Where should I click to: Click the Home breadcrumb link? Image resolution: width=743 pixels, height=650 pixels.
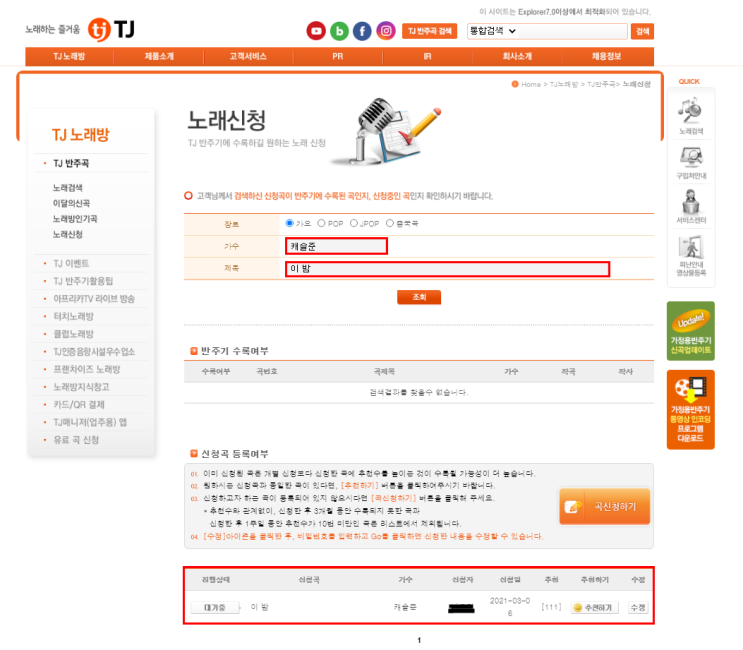point(531,84)
